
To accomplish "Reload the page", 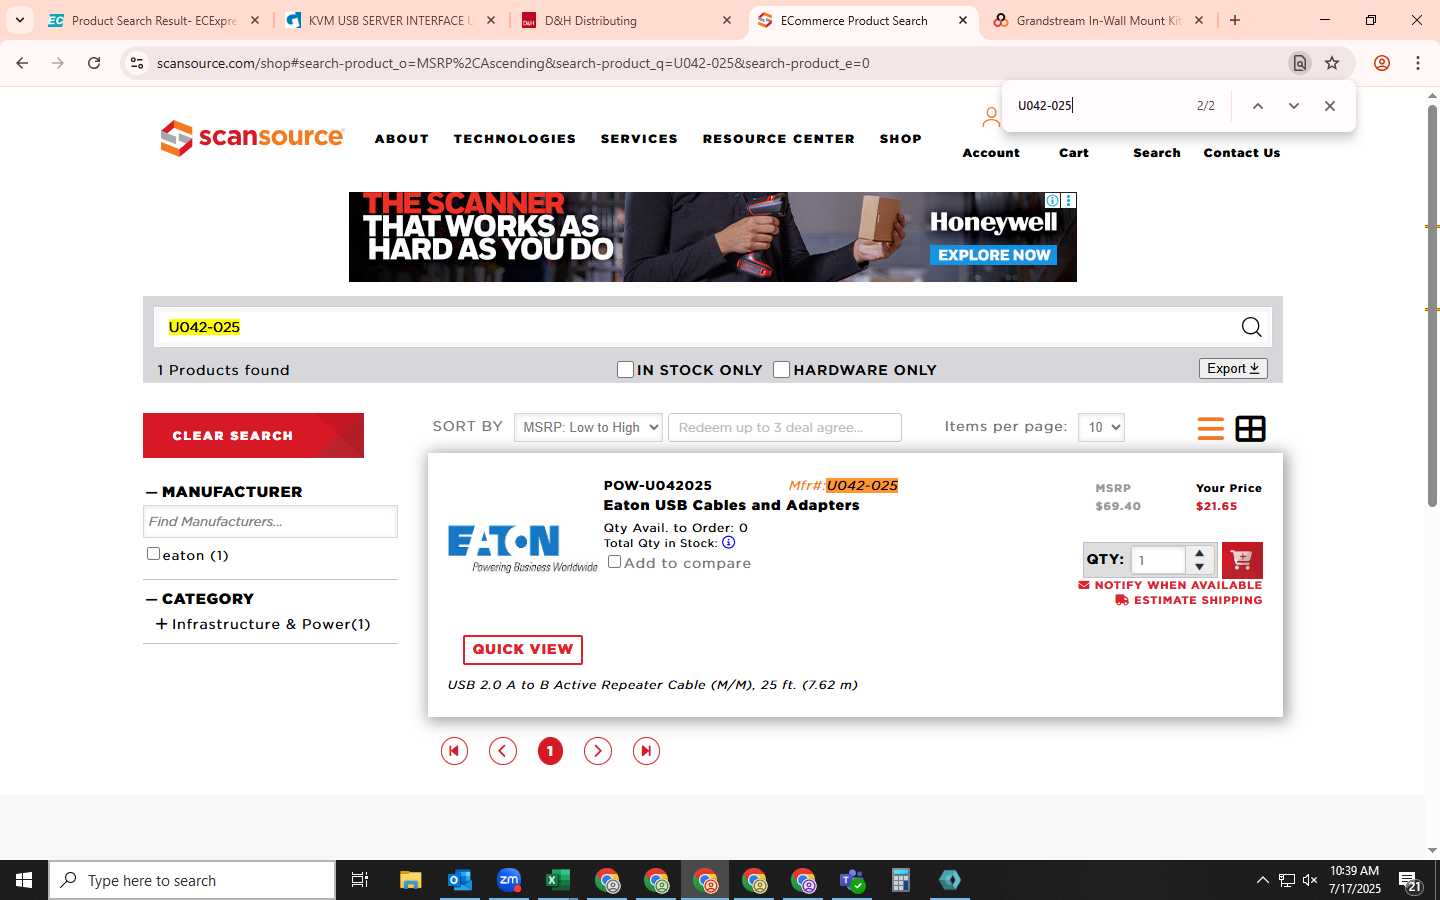I will click(94, 63).
